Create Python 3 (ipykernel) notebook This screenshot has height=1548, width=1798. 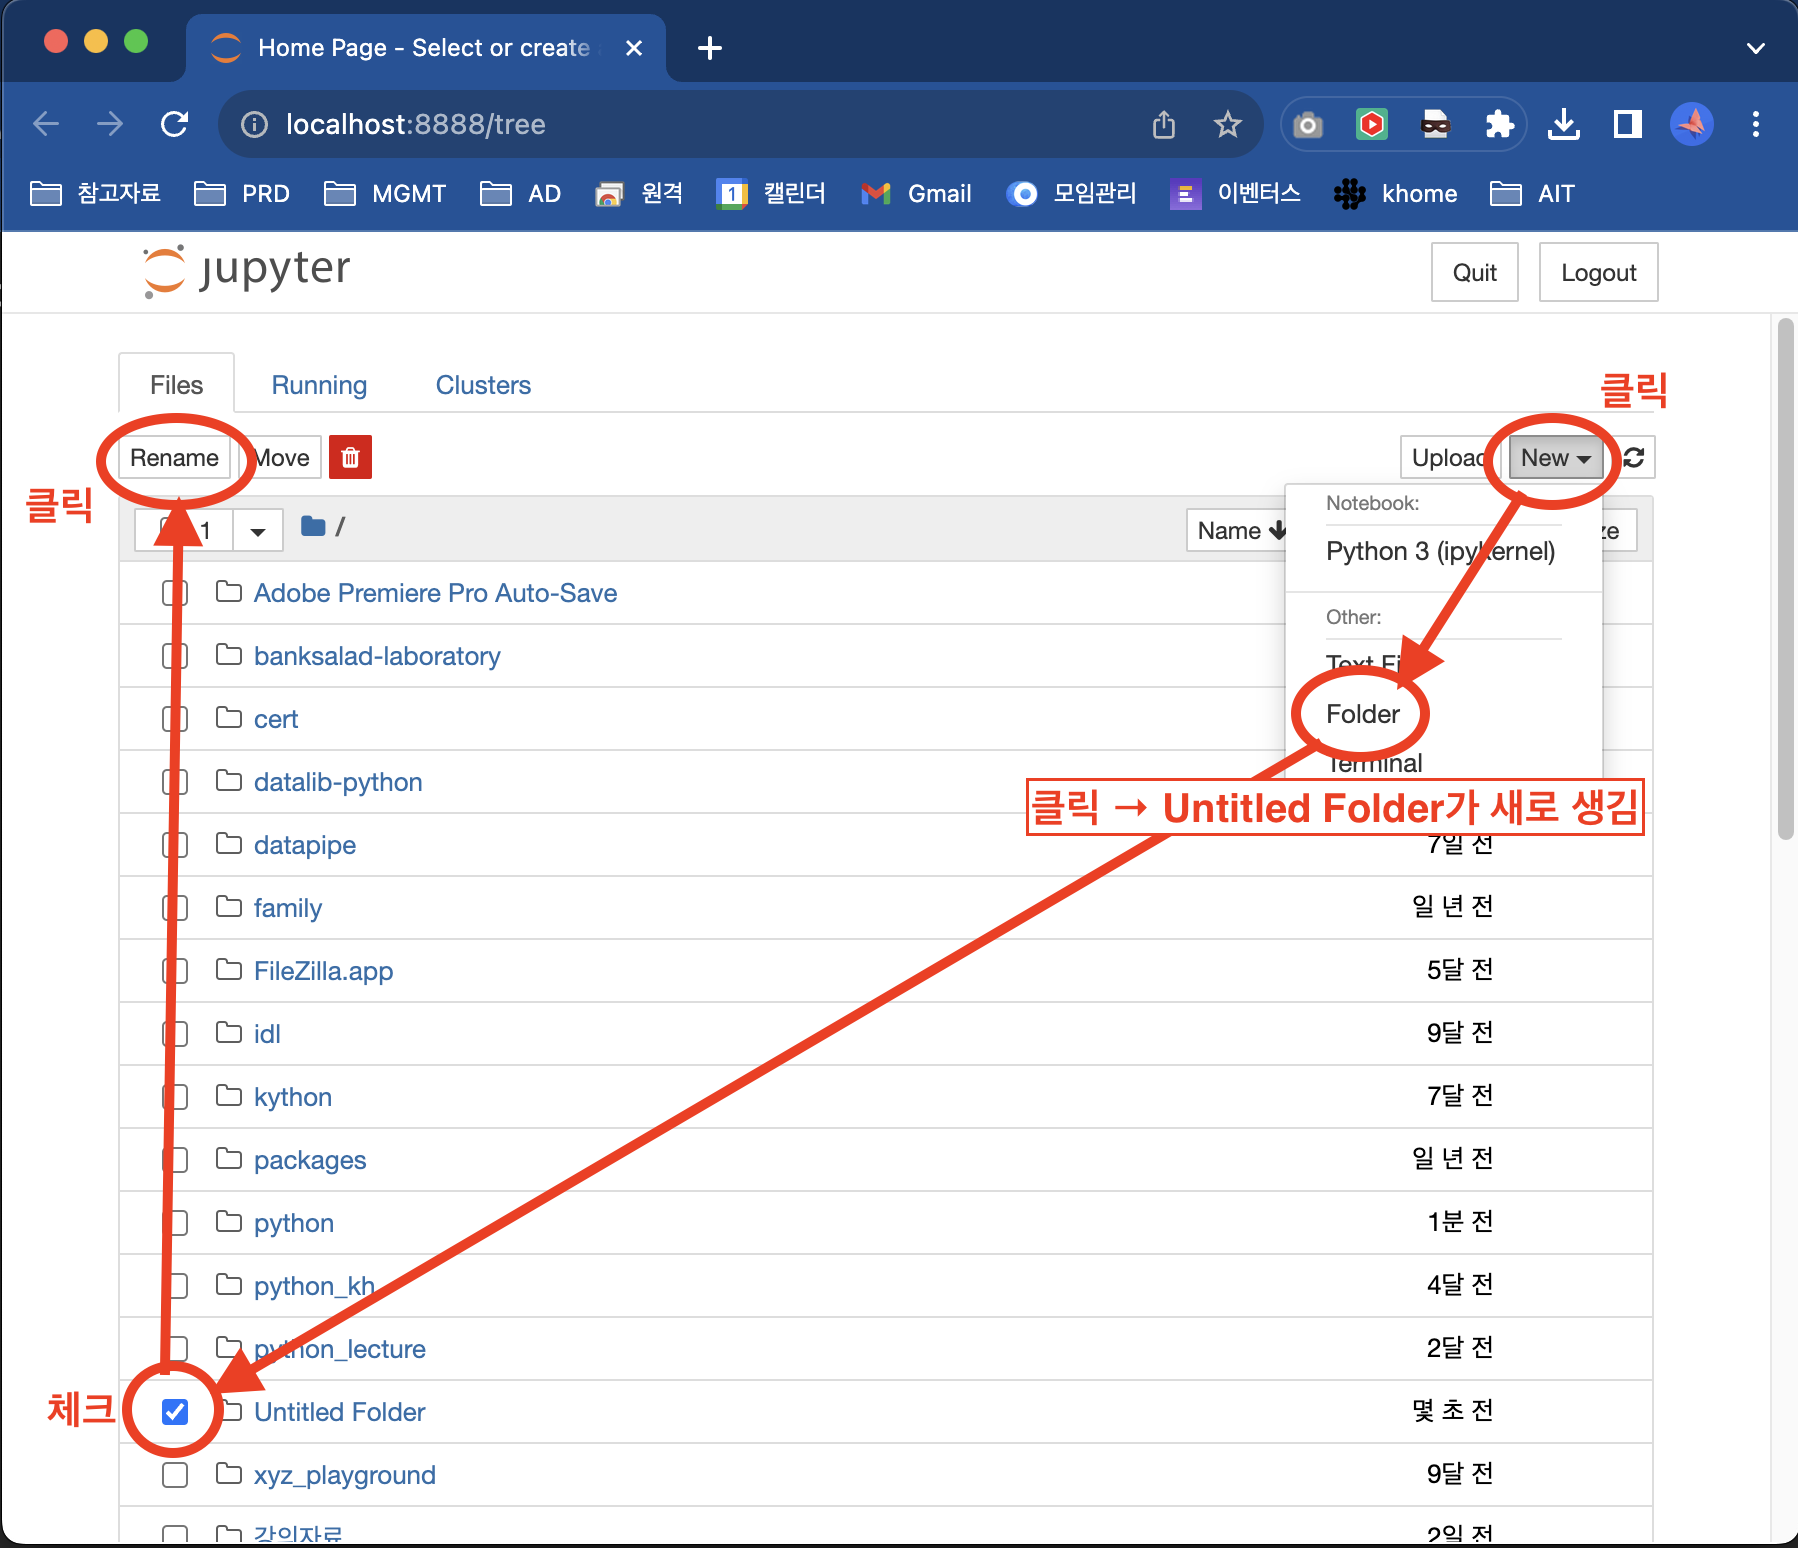[1440, 551]
